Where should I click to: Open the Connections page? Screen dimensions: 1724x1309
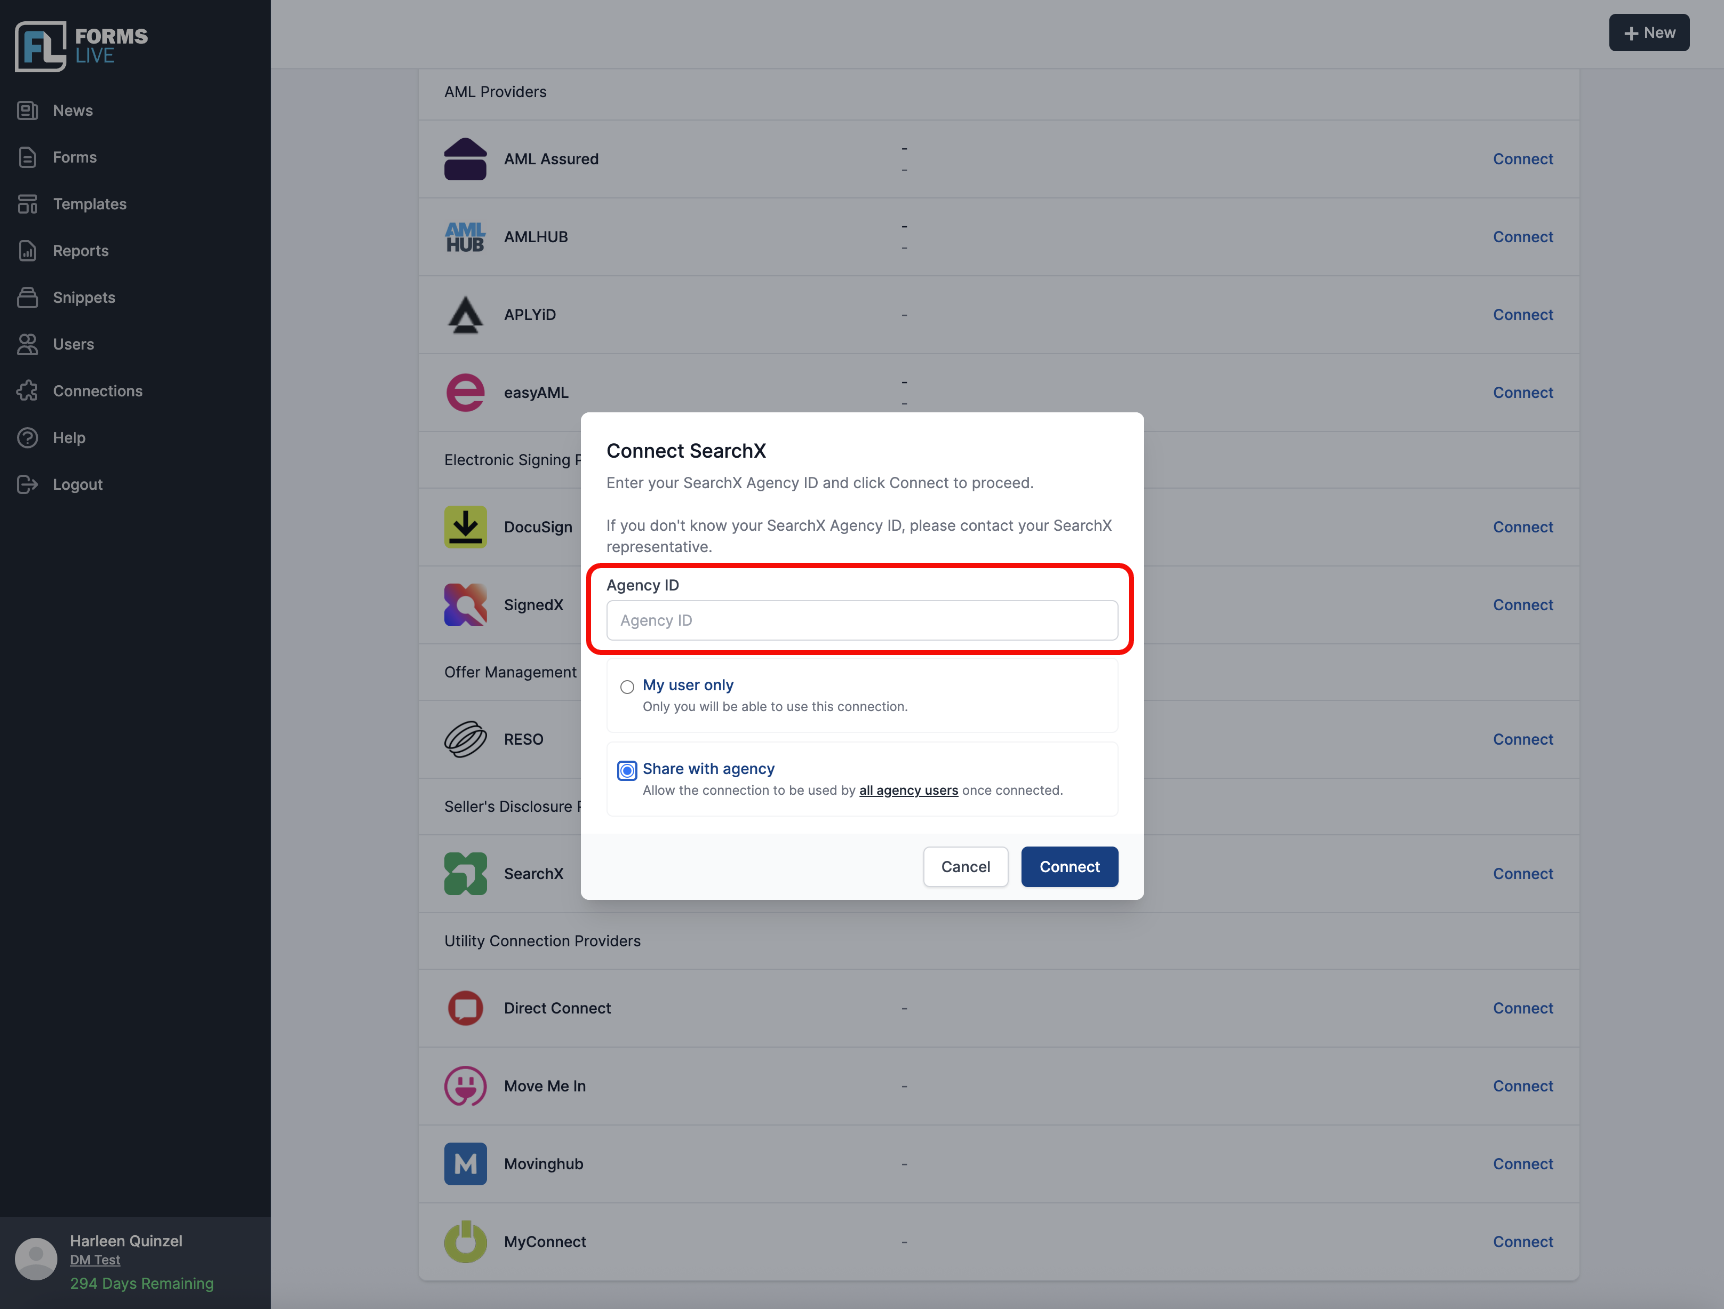tap(98, 391)
